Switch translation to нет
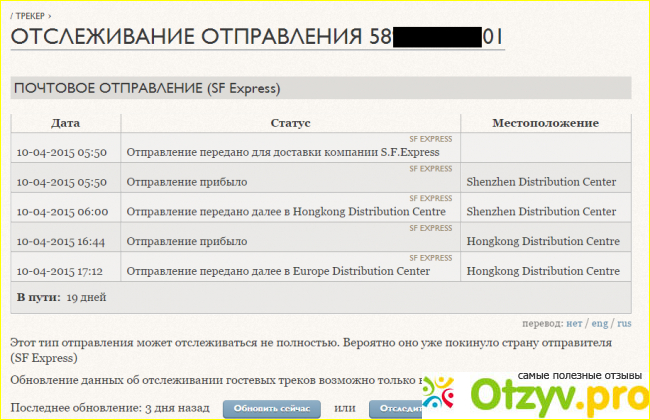The height and width of the screenshot is (420, 650). (573, 323)
